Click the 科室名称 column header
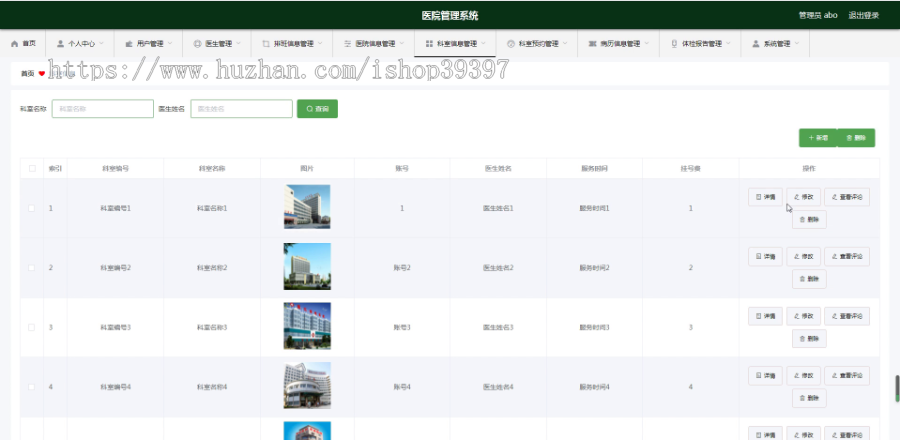The height and width of the screenshot is (440, 900). pyautogui.click(x=212, y=169)
